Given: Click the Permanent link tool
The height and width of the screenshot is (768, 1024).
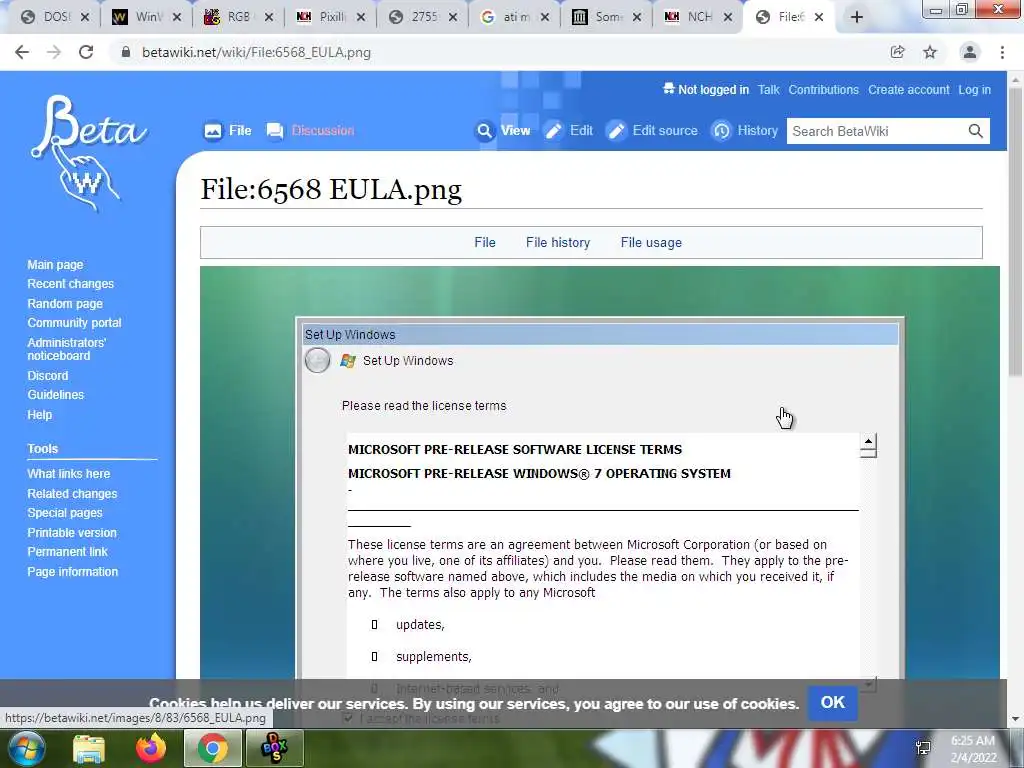Looking at the screenshot, I should 67,551.
